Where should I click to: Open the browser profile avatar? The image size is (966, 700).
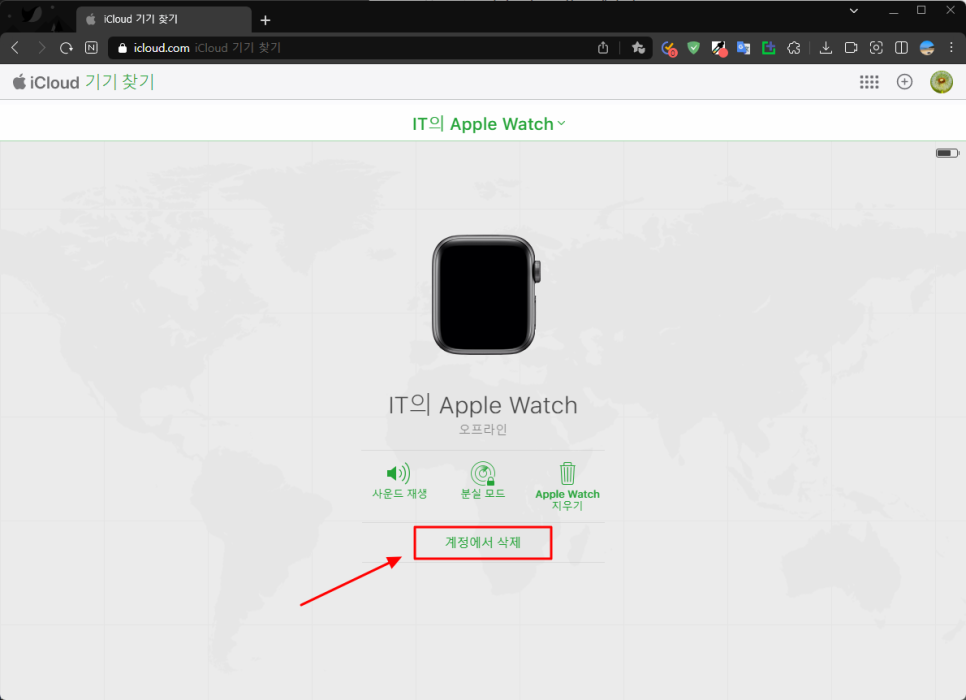pyautogui.click(x=927, y=47)
